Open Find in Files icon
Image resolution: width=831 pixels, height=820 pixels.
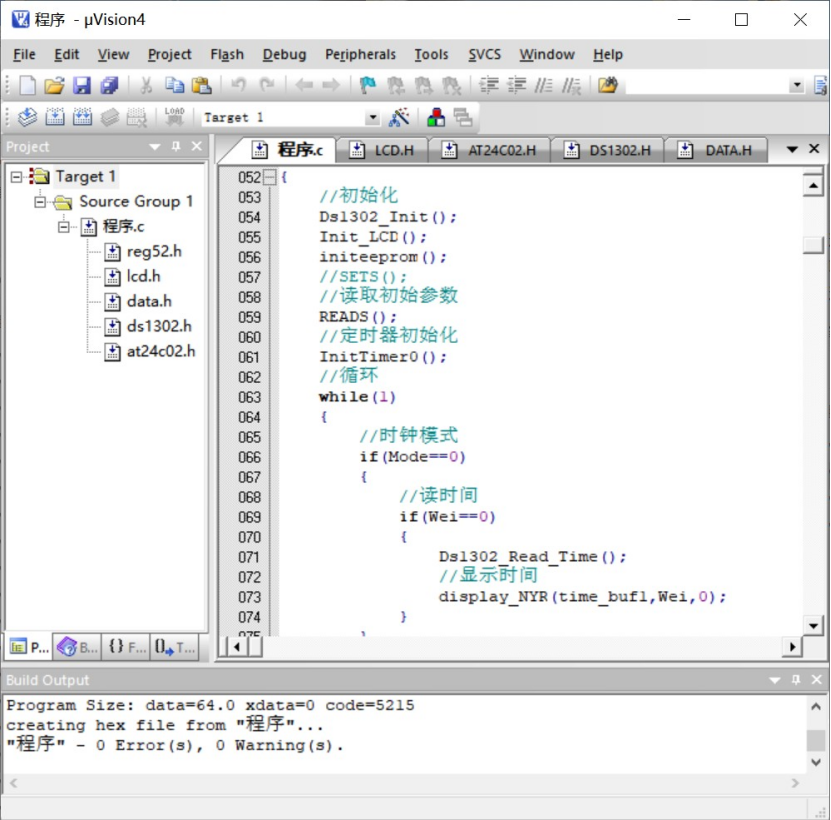(x=608, y=85)
